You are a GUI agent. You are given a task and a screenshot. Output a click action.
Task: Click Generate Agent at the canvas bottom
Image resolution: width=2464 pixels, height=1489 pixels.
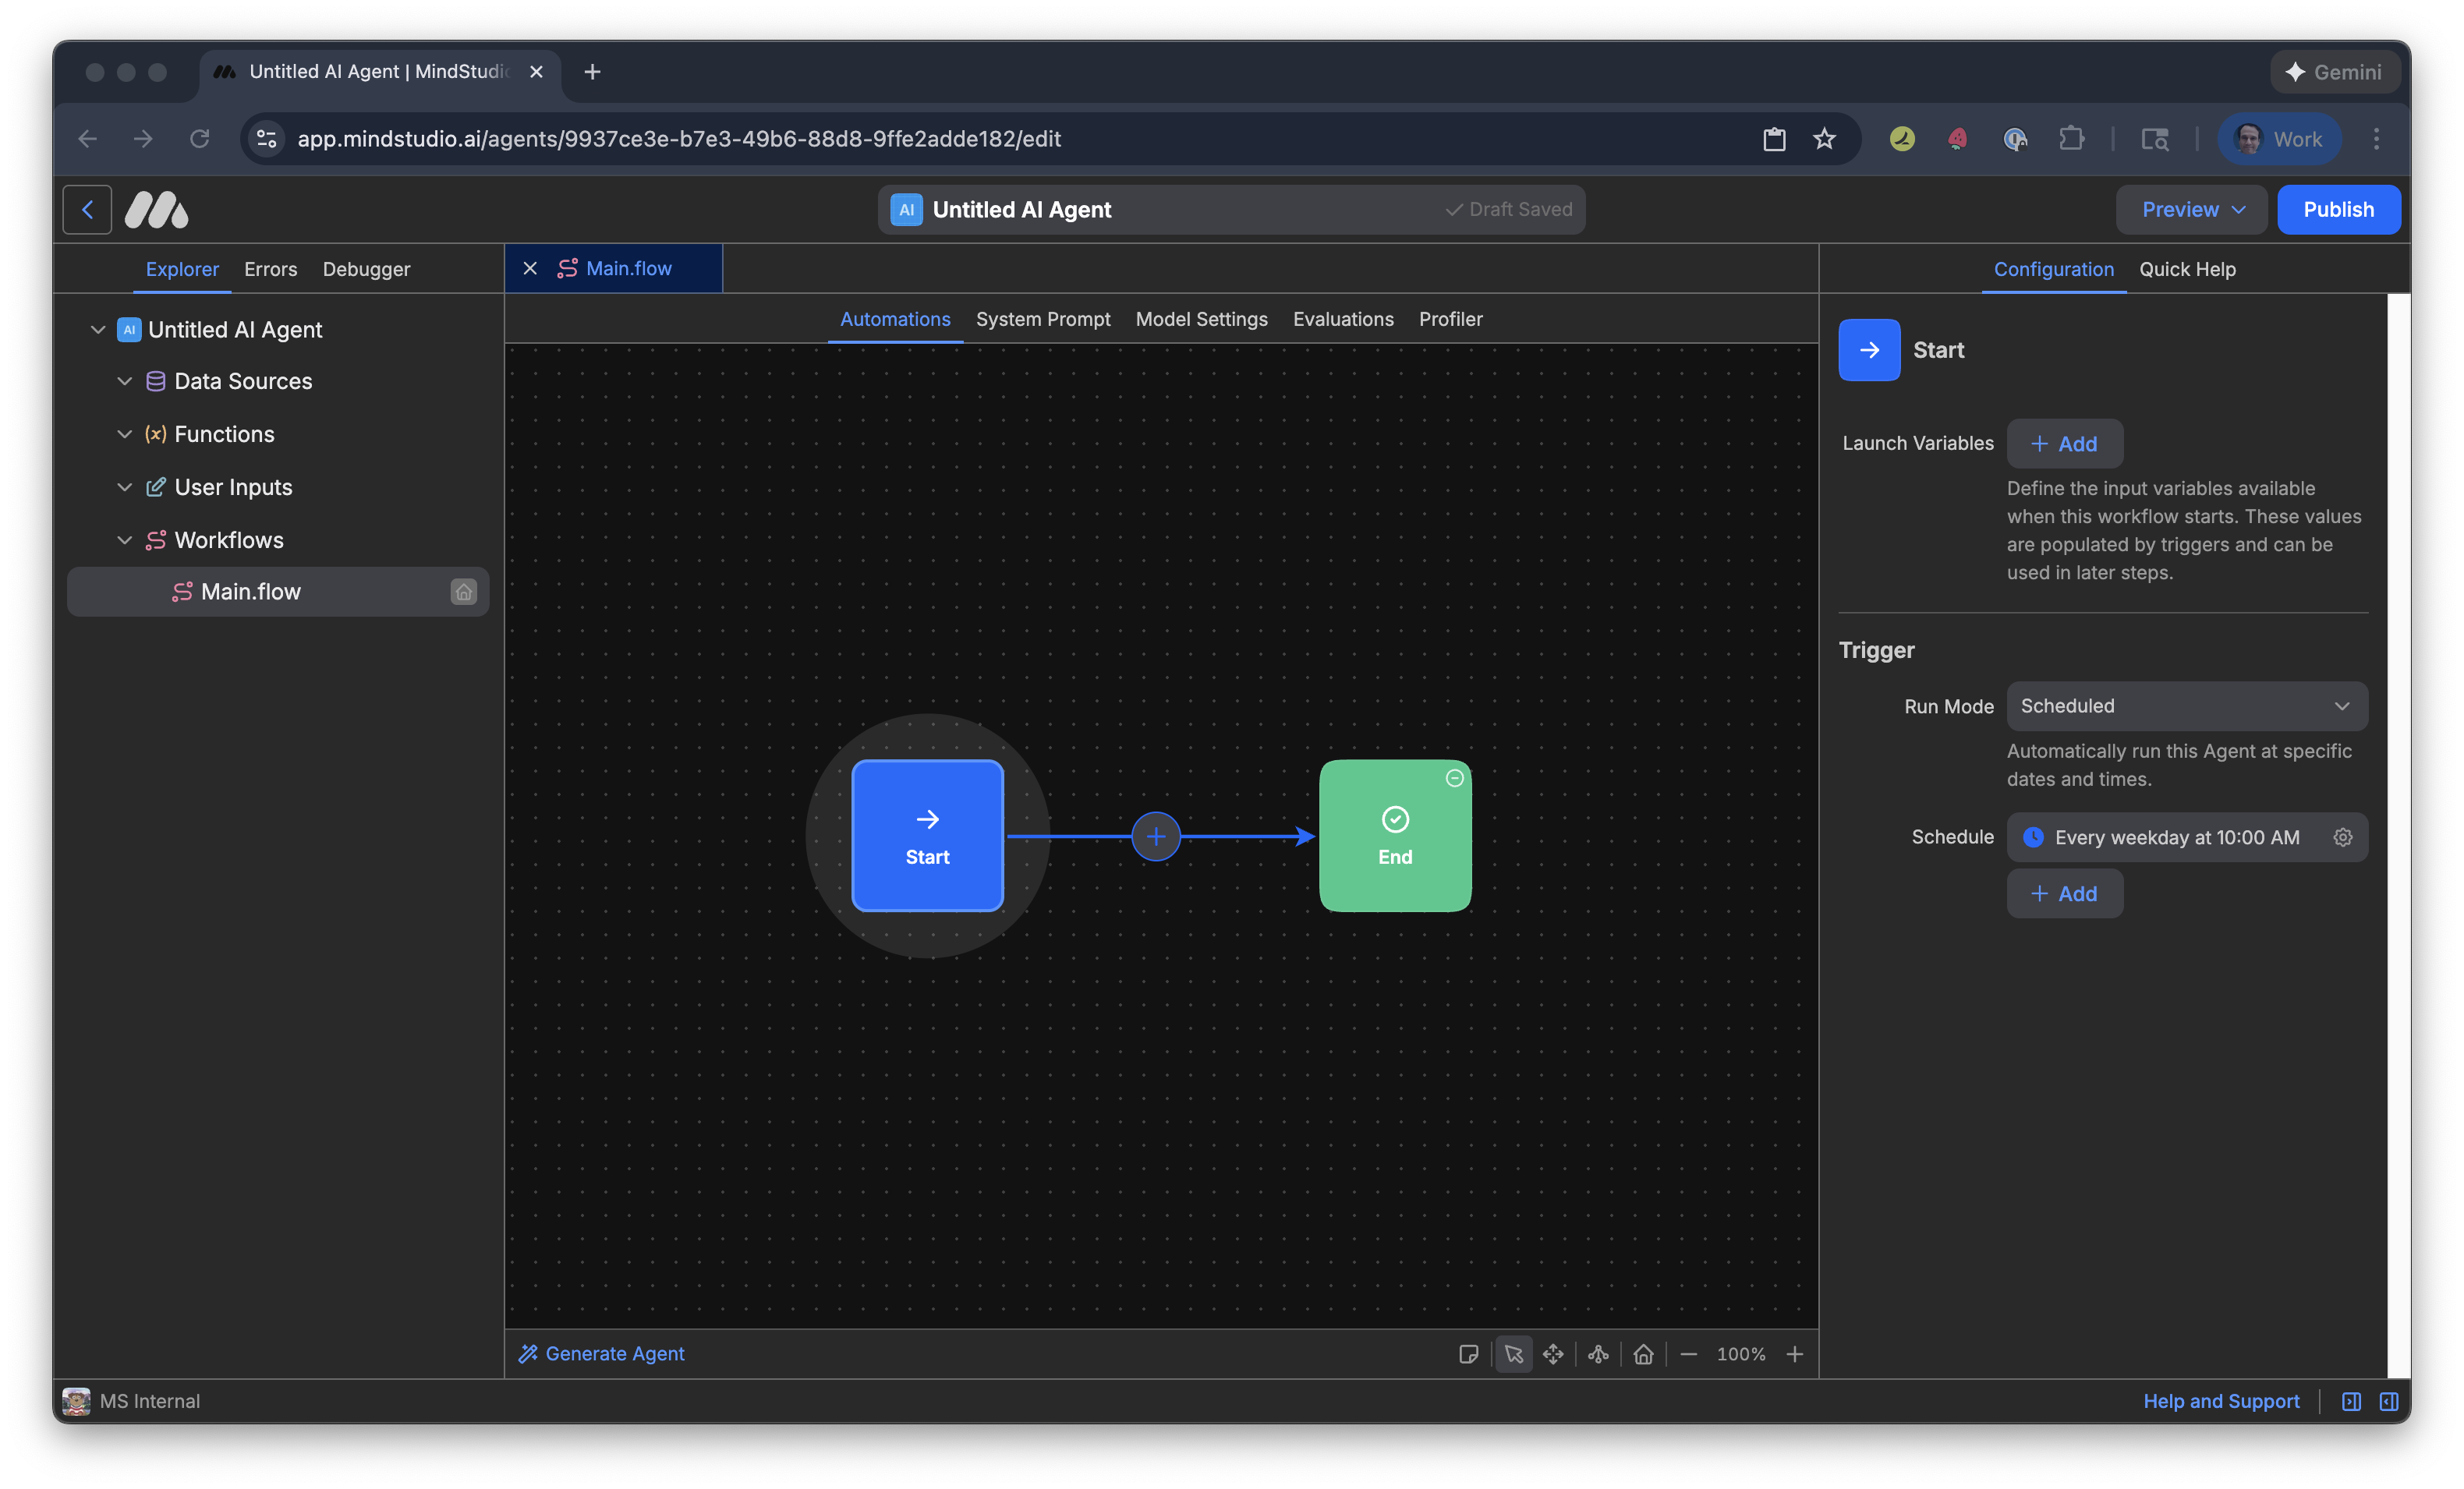click(x=601, y=1354)
